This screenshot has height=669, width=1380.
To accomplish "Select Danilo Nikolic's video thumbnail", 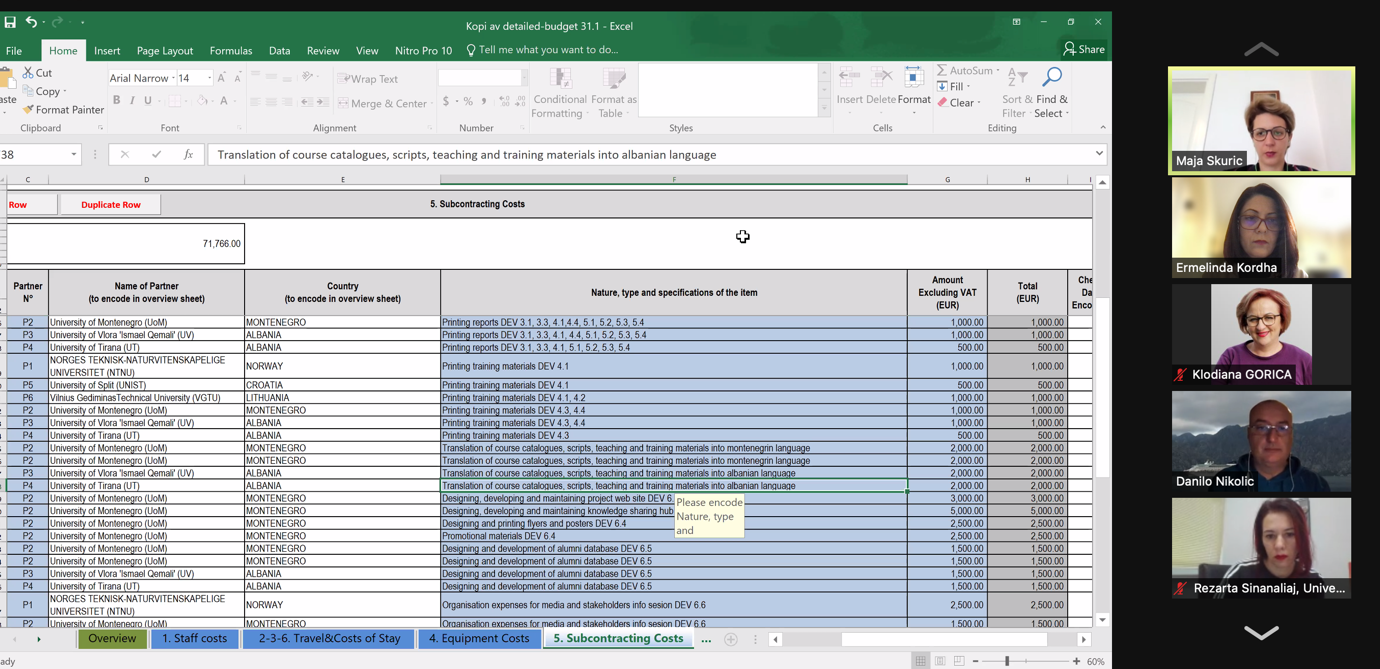I will pyautogui.click(x=1261, y=442).
